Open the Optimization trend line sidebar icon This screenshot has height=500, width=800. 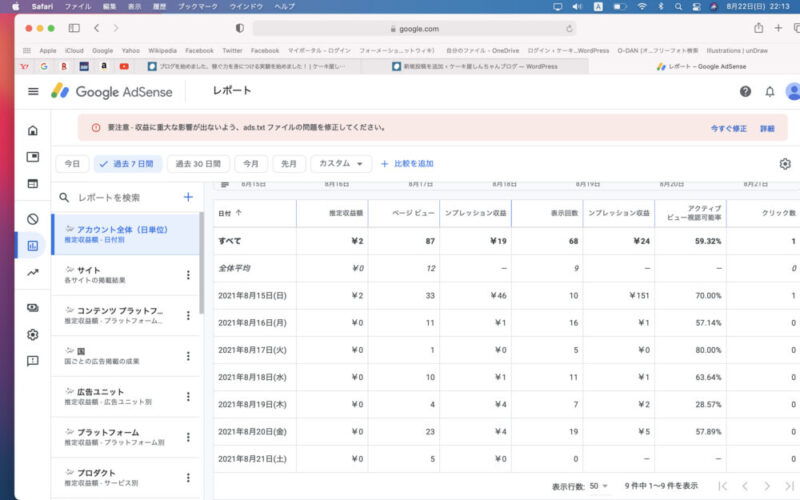pos(33,272)
